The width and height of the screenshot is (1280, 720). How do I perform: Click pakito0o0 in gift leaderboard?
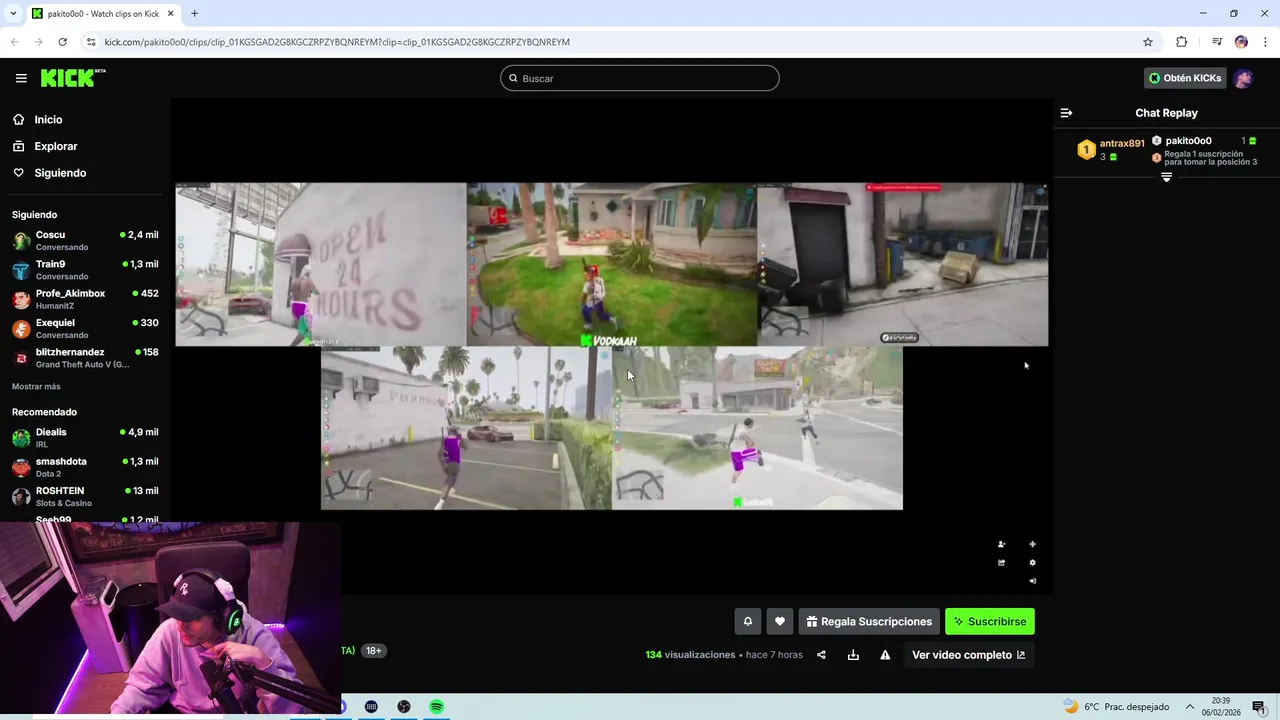(1188, 141)
